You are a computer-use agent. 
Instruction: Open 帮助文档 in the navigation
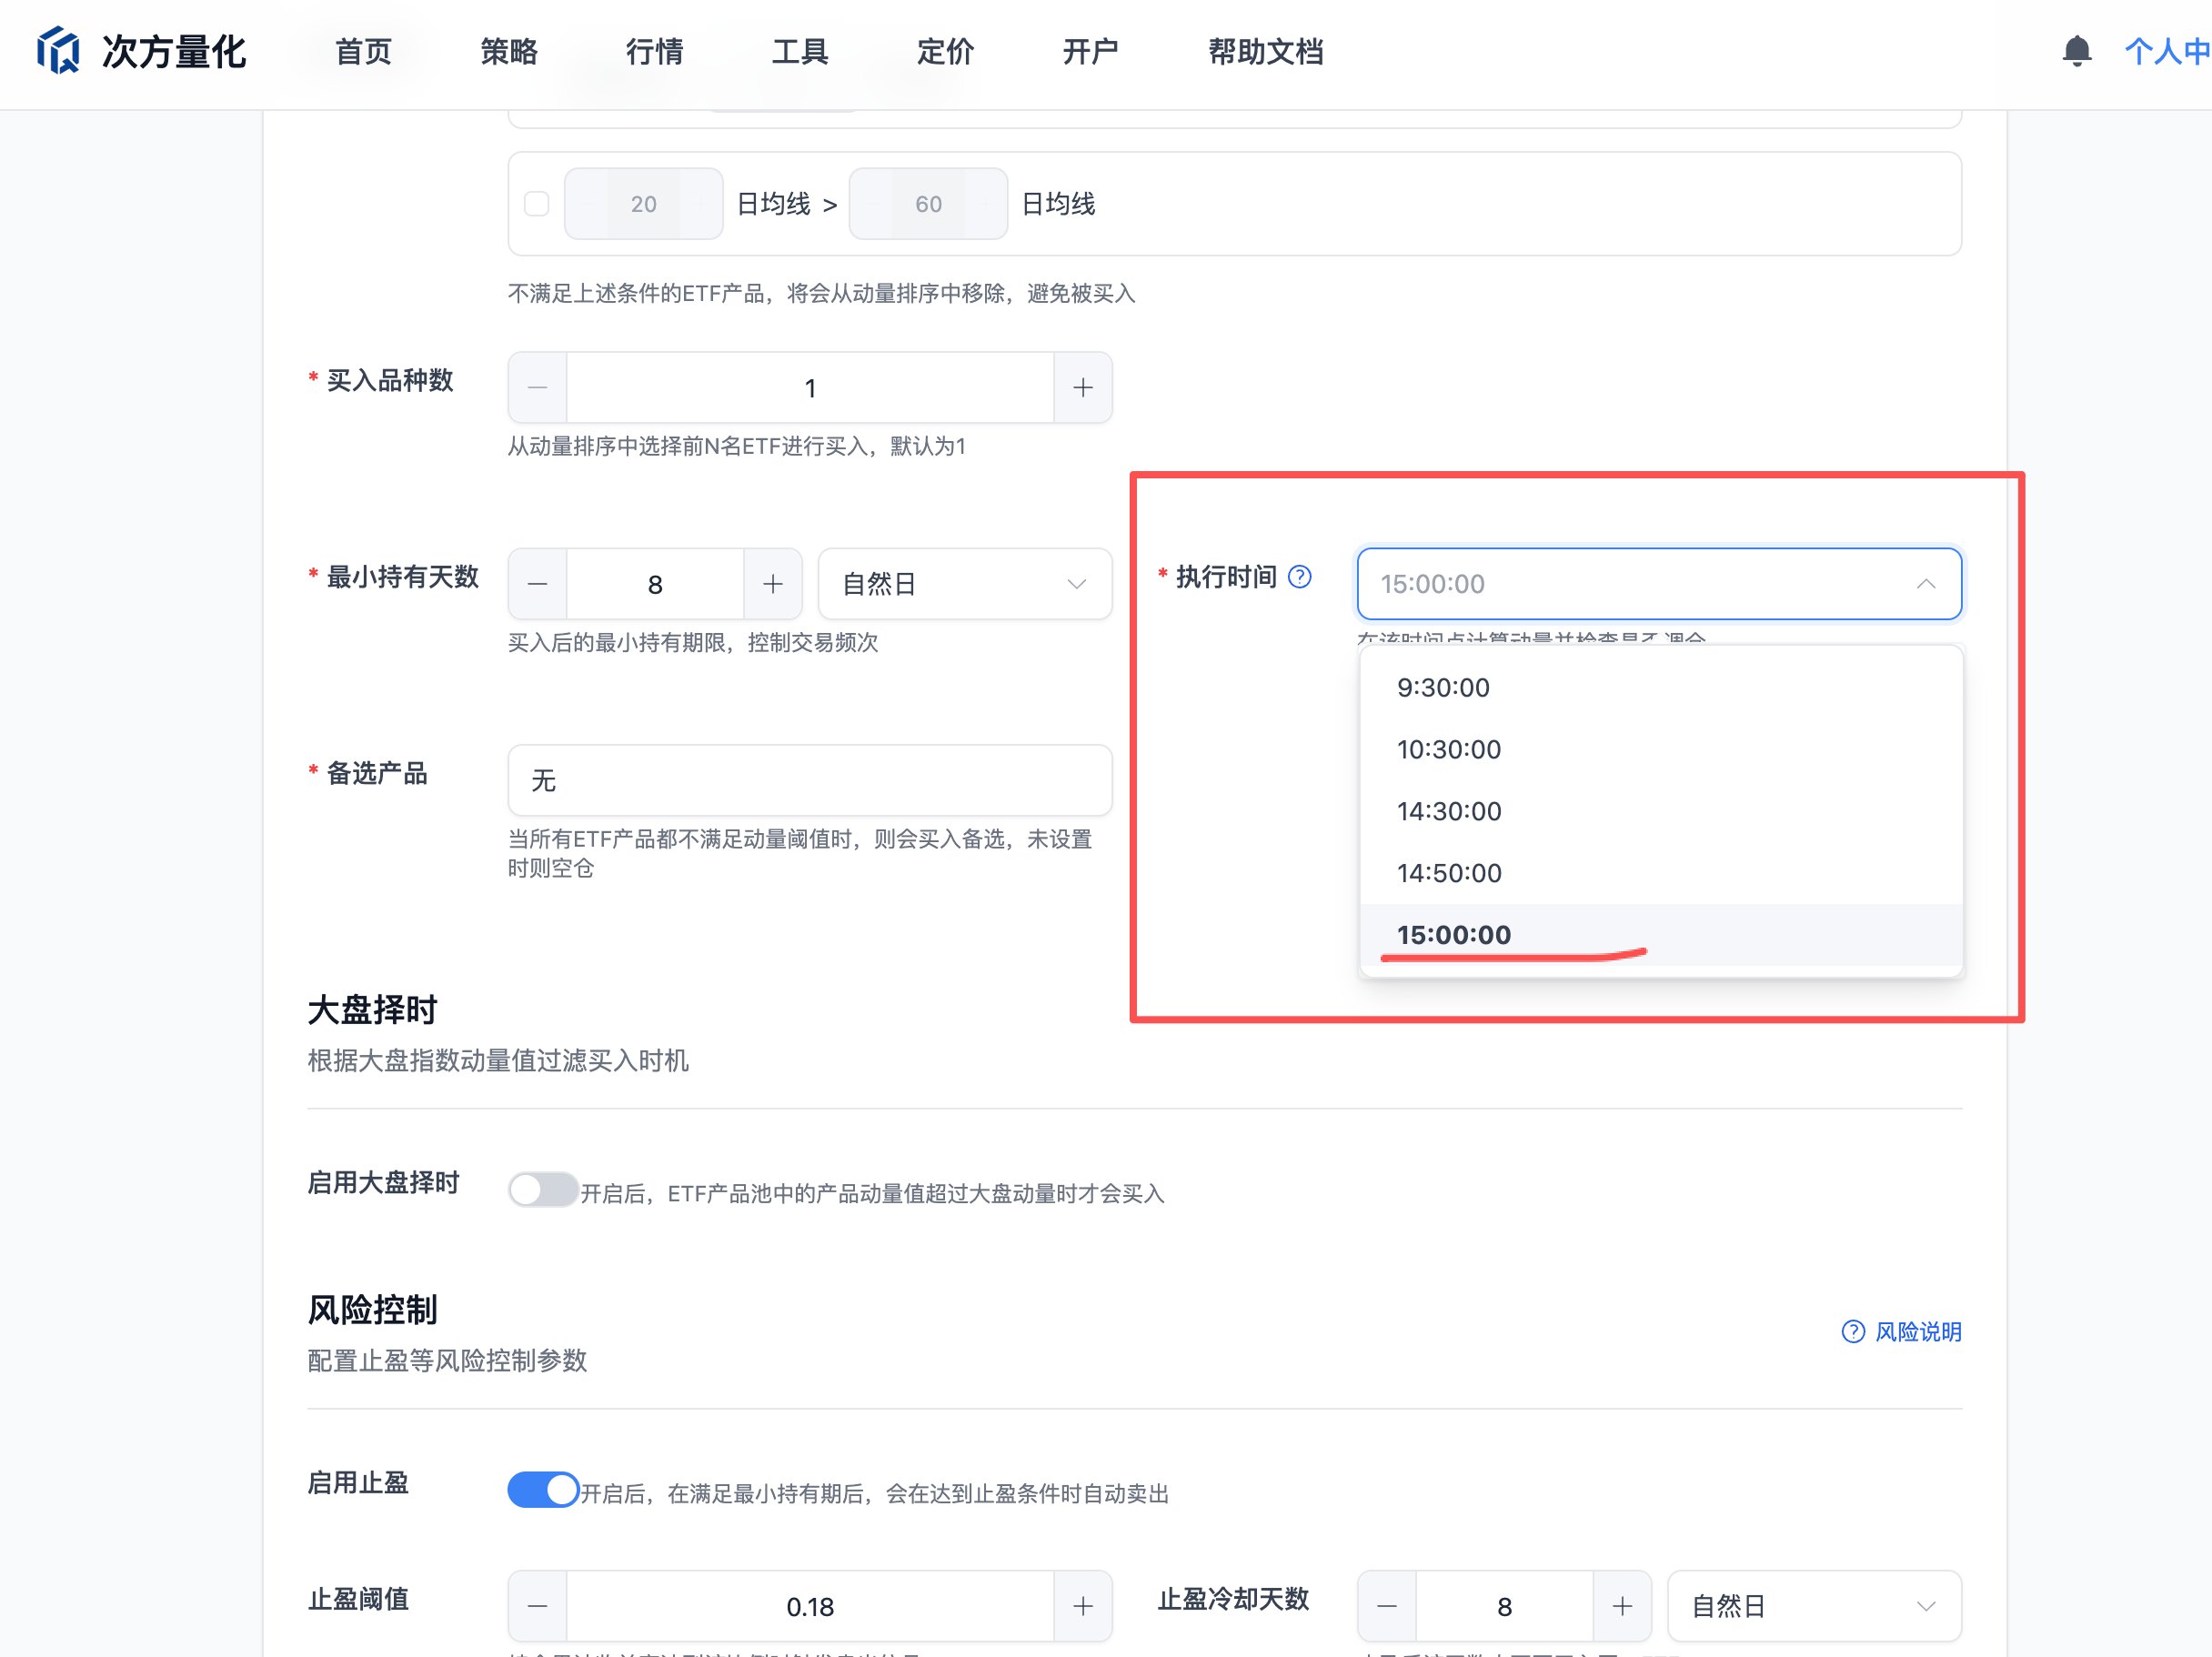[x=1265, y=52]
